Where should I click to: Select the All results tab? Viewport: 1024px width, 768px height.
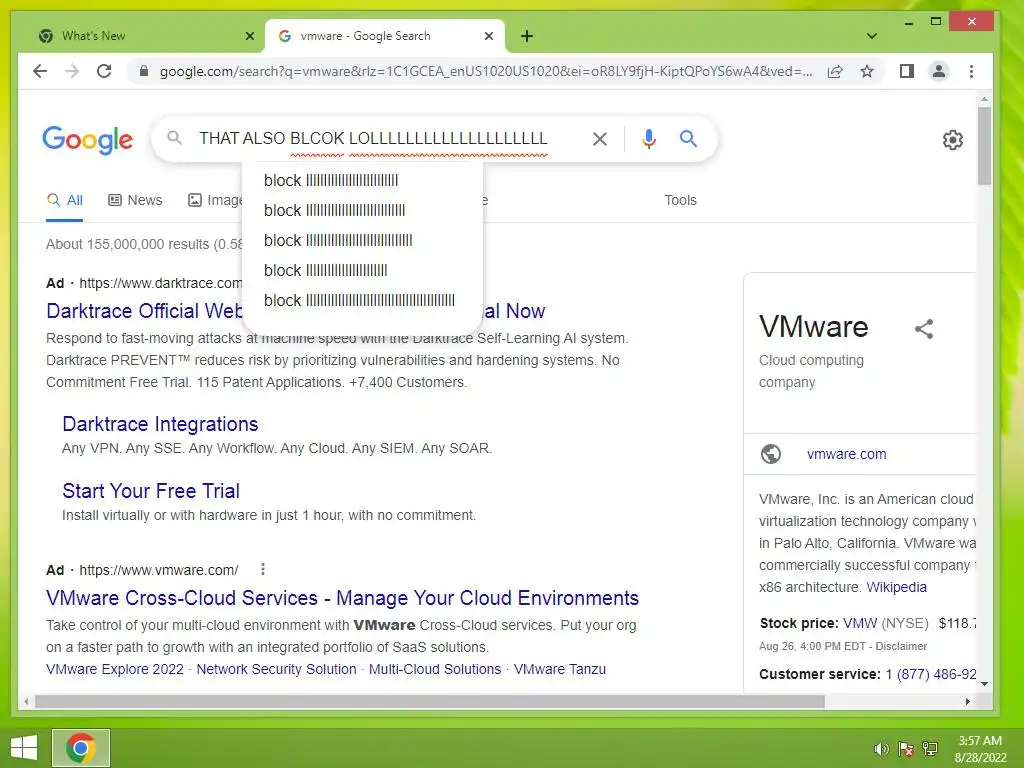[65, 200]
